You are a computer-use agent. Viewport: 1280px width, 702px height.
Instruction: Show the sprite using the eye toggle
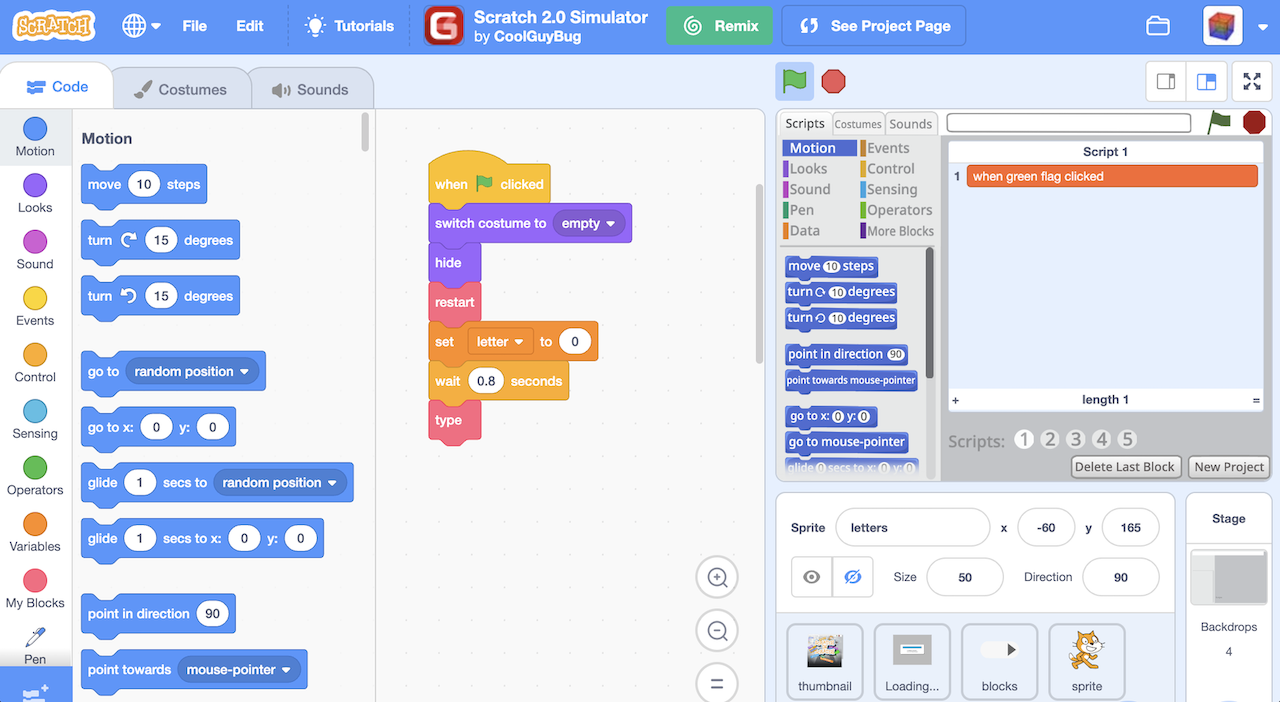[811, 577]
